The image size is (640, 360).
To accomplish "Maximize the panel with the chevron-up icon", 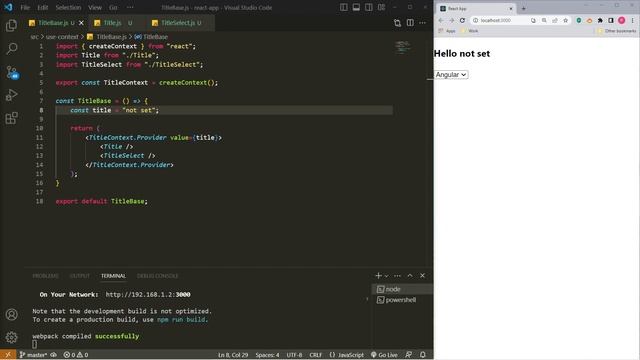I will tap(410, 276).
